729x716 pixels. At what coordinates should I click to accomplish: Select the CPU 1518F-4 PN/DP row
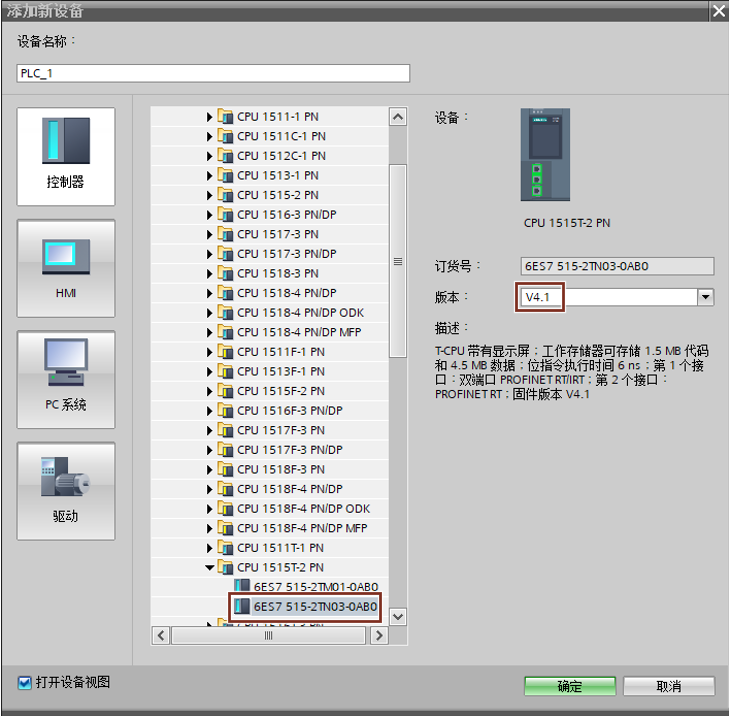click(270, 489)
